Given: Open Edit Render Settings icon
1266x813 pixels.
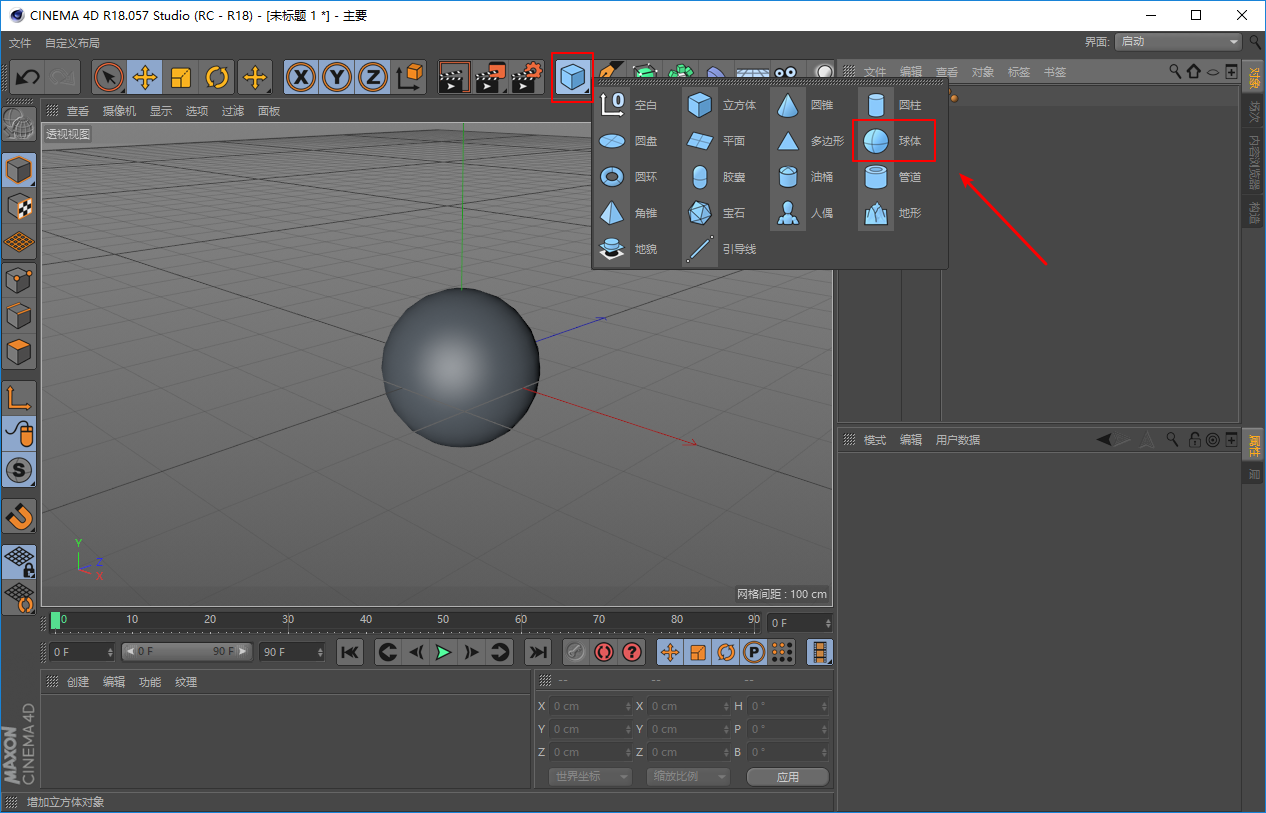Looking at the screenshot, I should point(527,77).
